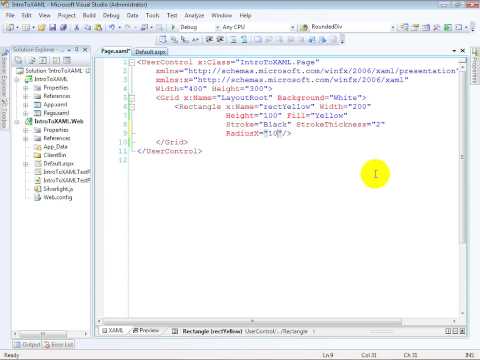480x360 pixels.
Task: Open the Debug configuration dropdown
Action: click(217, 27)
